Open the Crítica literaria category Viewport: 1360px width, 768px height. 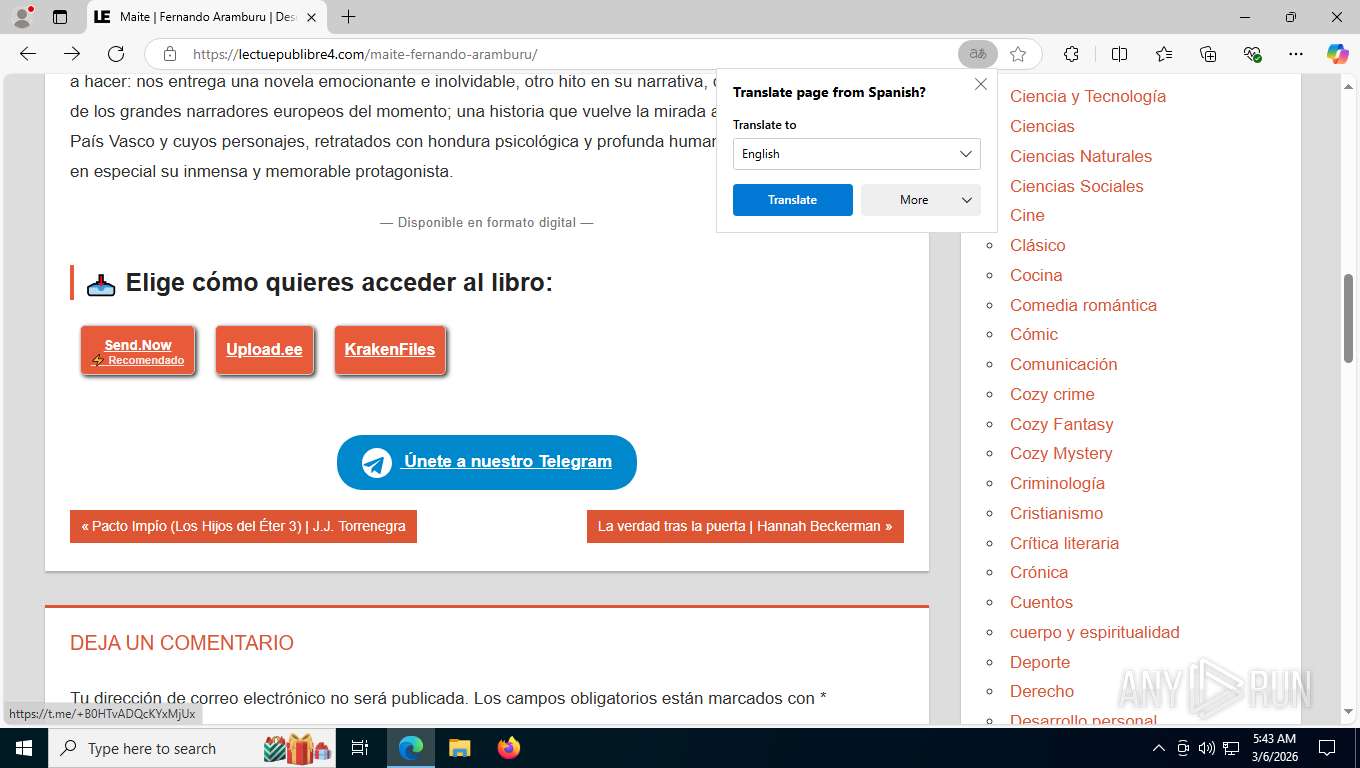(x=1064, y=543)
